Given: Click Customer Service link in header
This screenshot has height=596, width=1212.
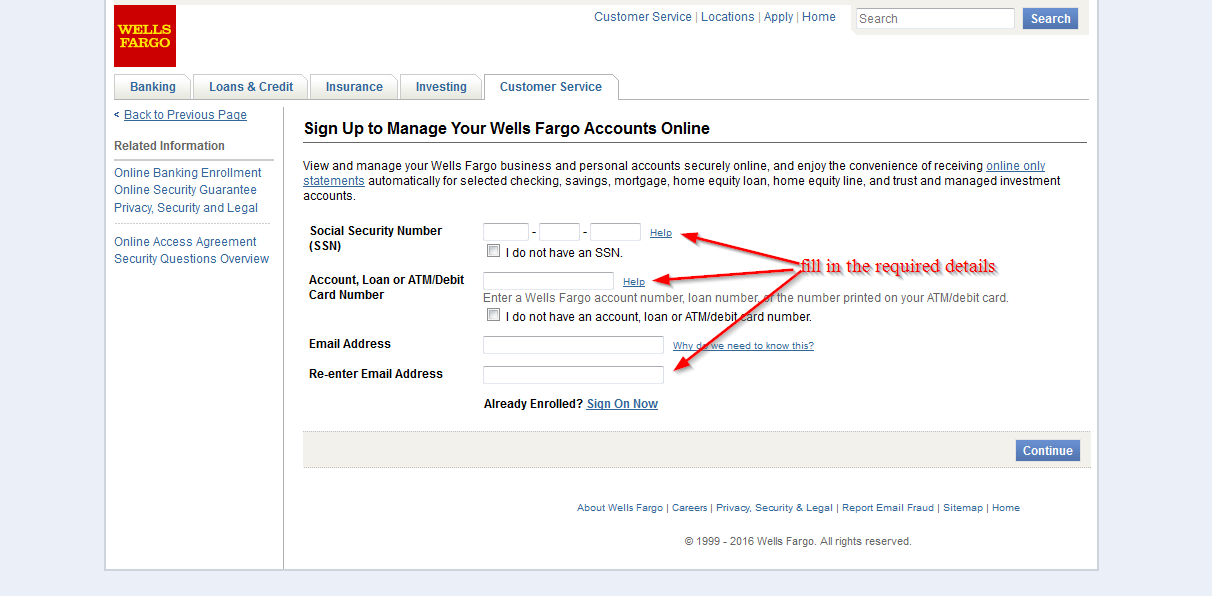Looking at the screenshot, I should (x=643, y=17).
